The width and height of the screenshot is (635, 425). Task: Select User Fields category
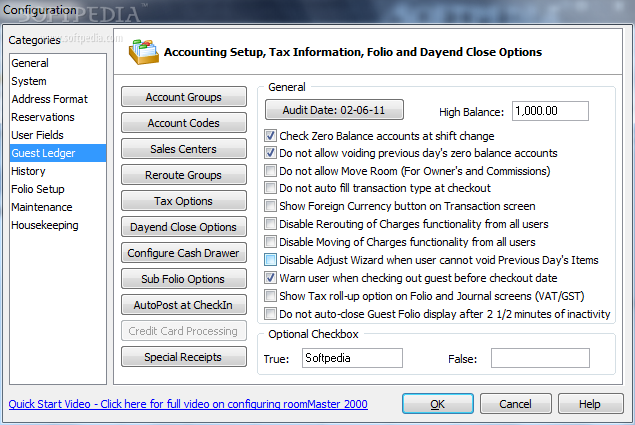click(37, 135)
